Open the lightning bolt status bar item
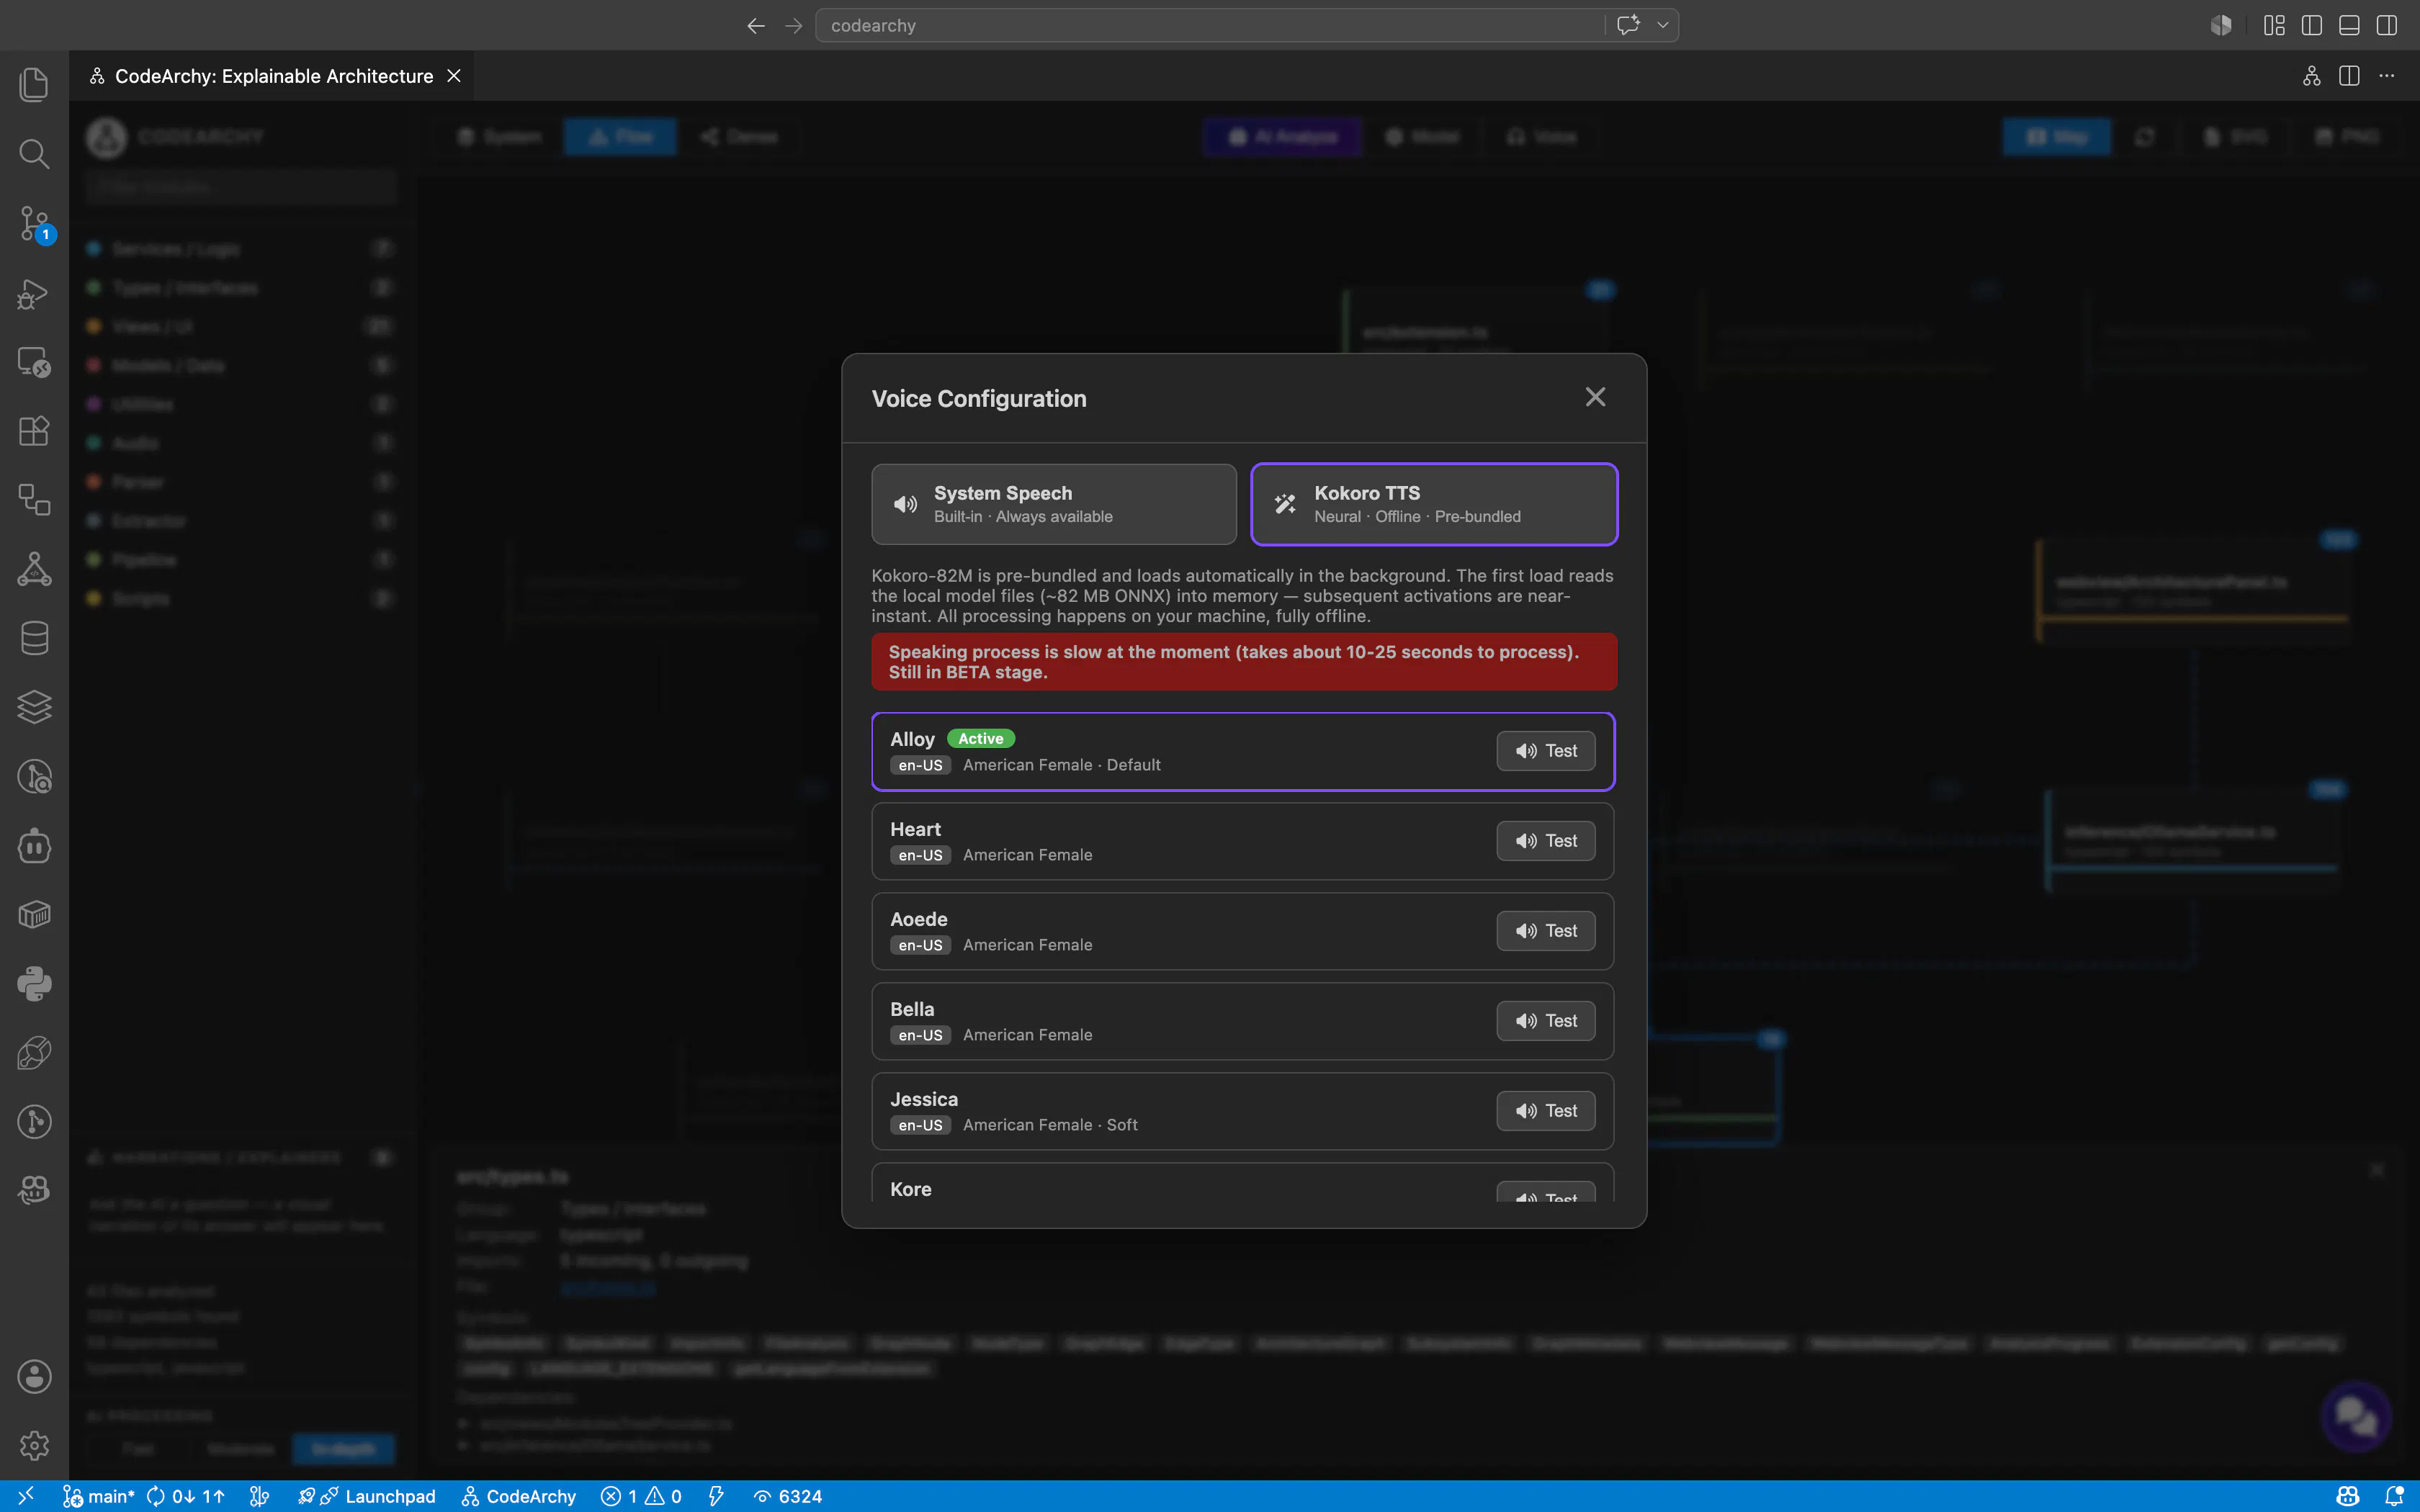Viewport: 2420px width, 1512px height. 716,1496
